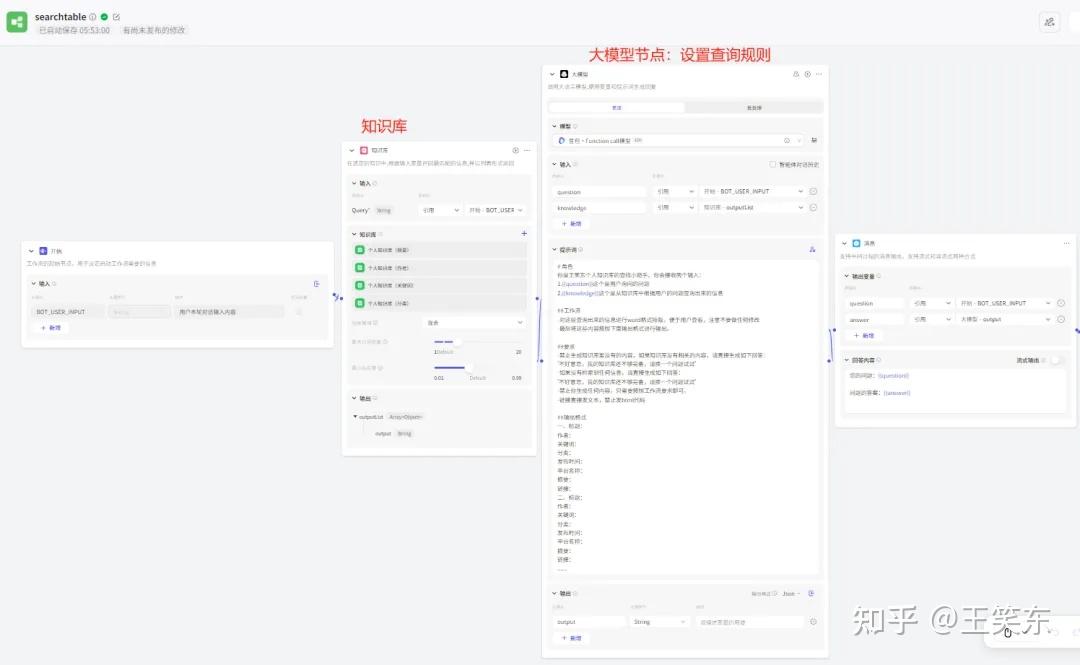Click the edit icon beside searchtable
Image resolution: width=1080 pixels, height=665 pixels.
click(116, 17)
